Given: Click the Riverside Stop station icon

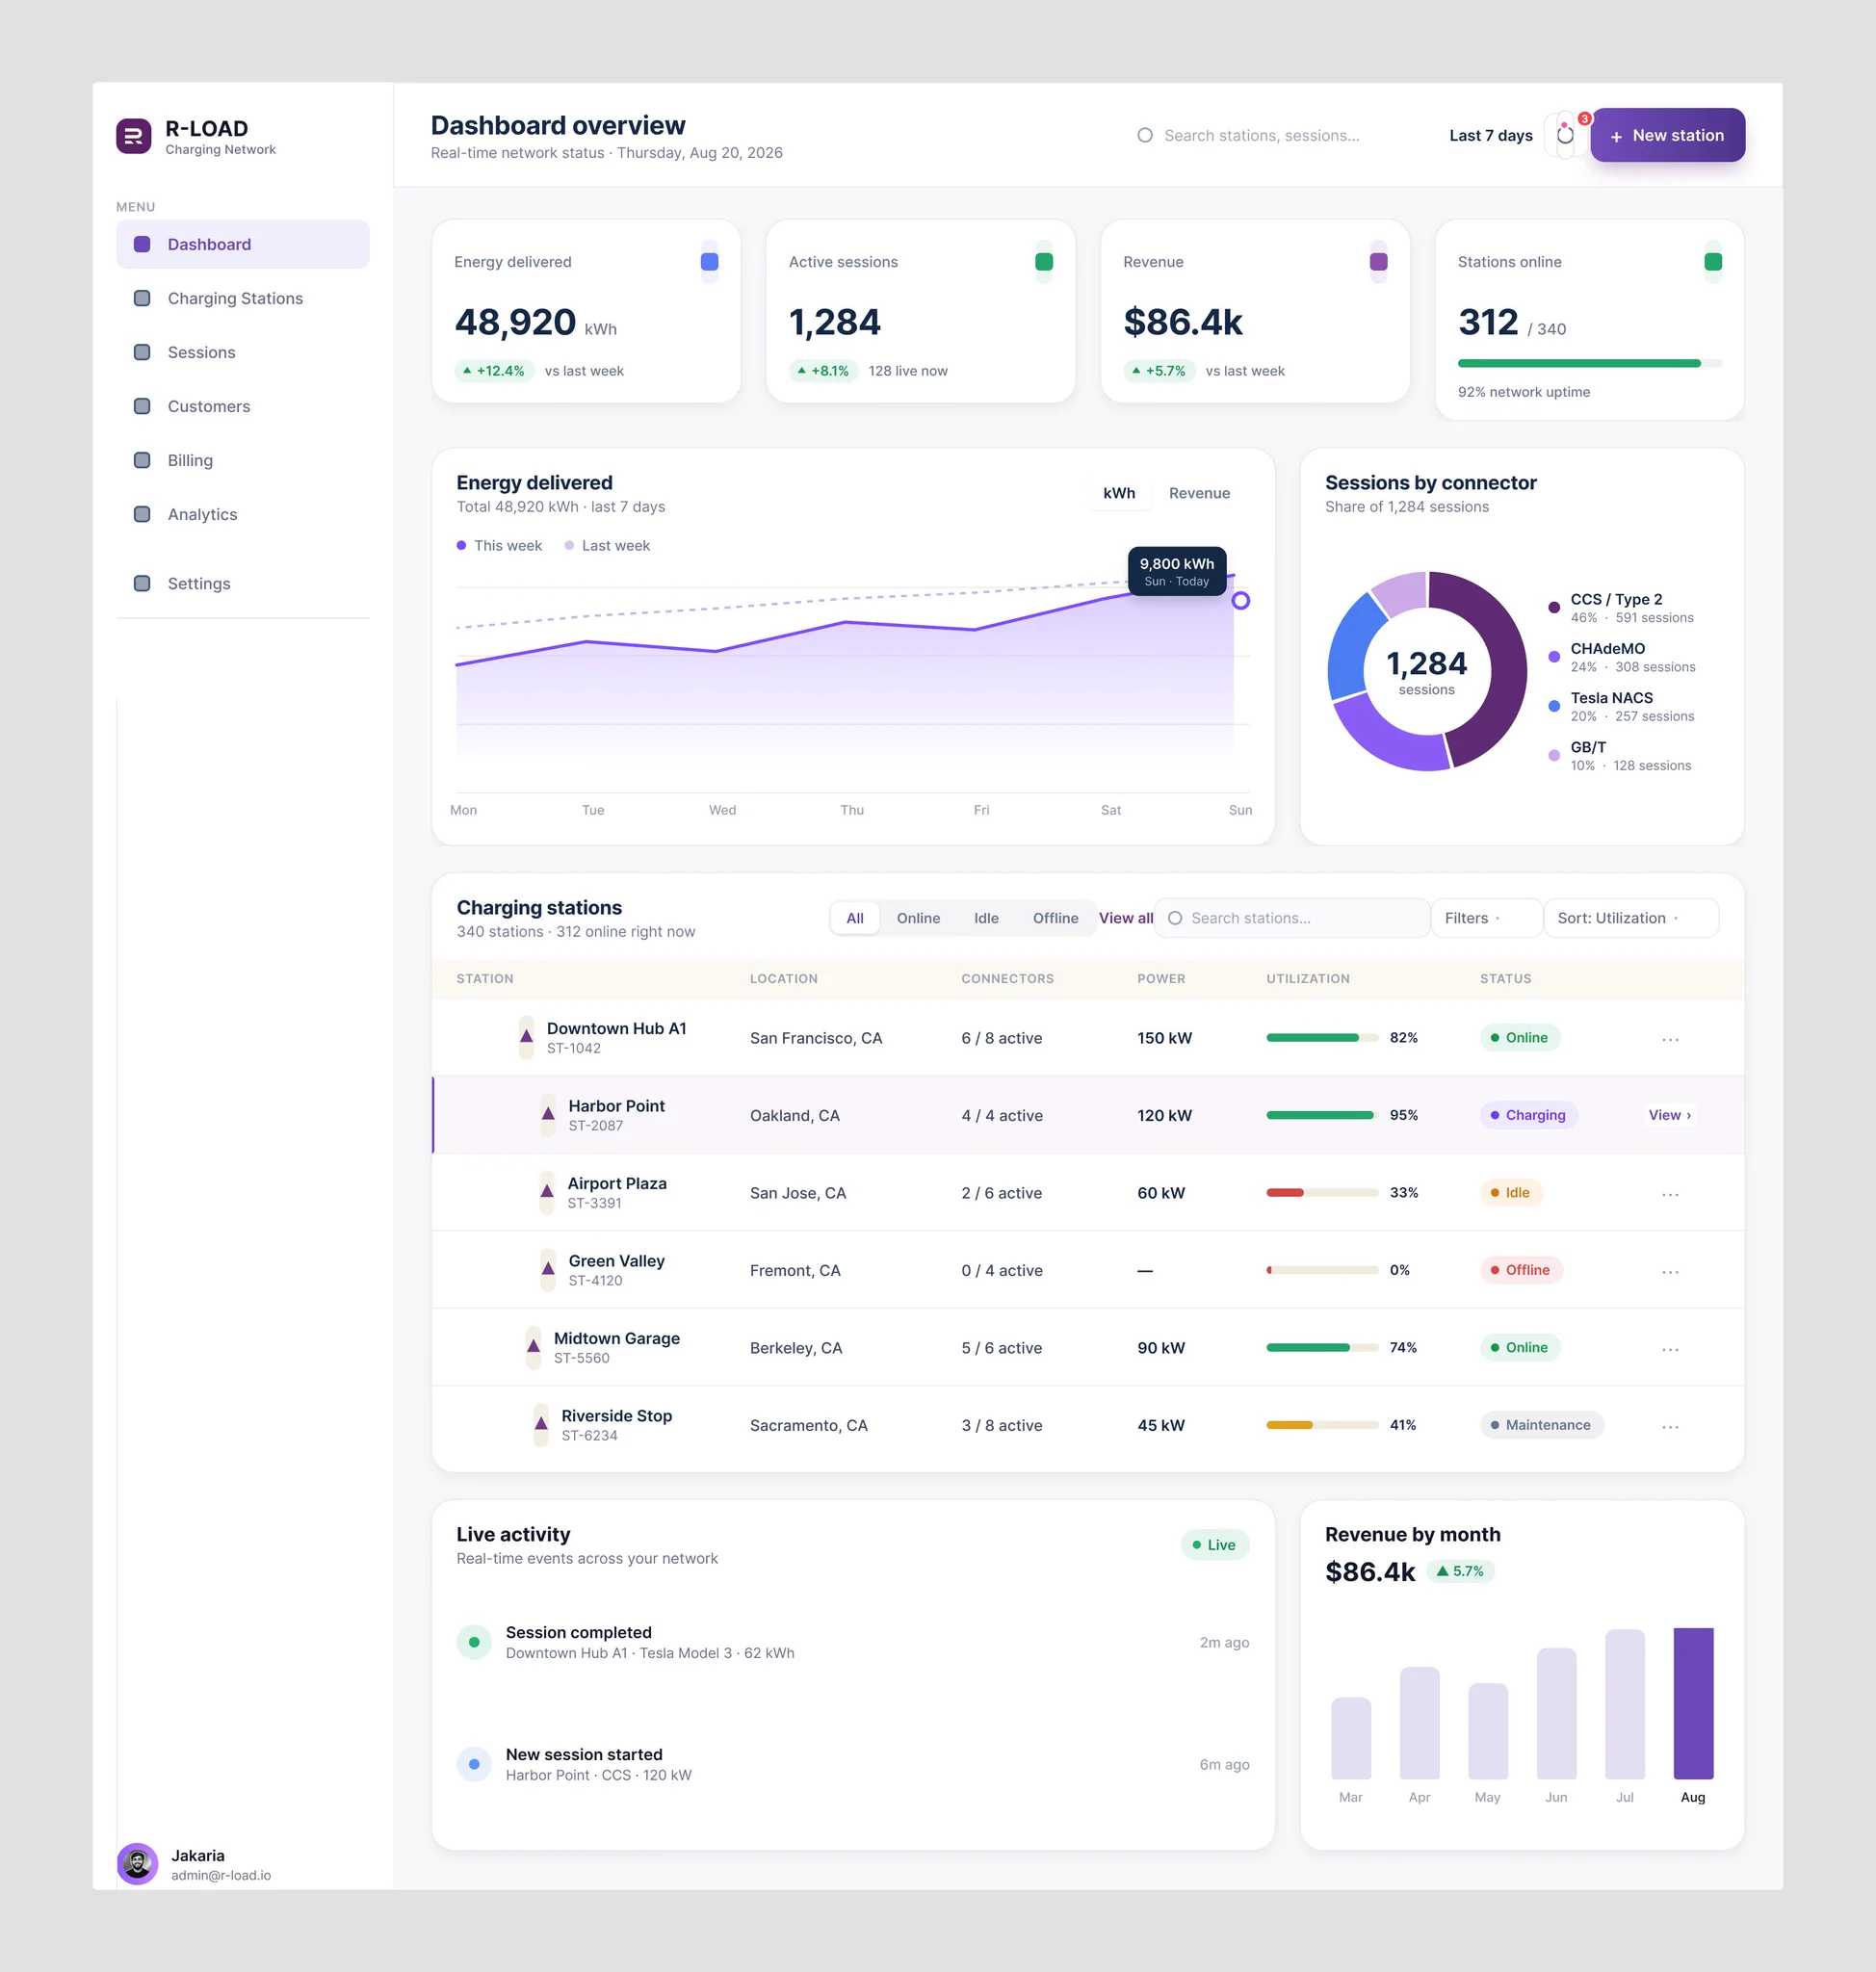Looking at the screenshot, I should [541, 1425].
